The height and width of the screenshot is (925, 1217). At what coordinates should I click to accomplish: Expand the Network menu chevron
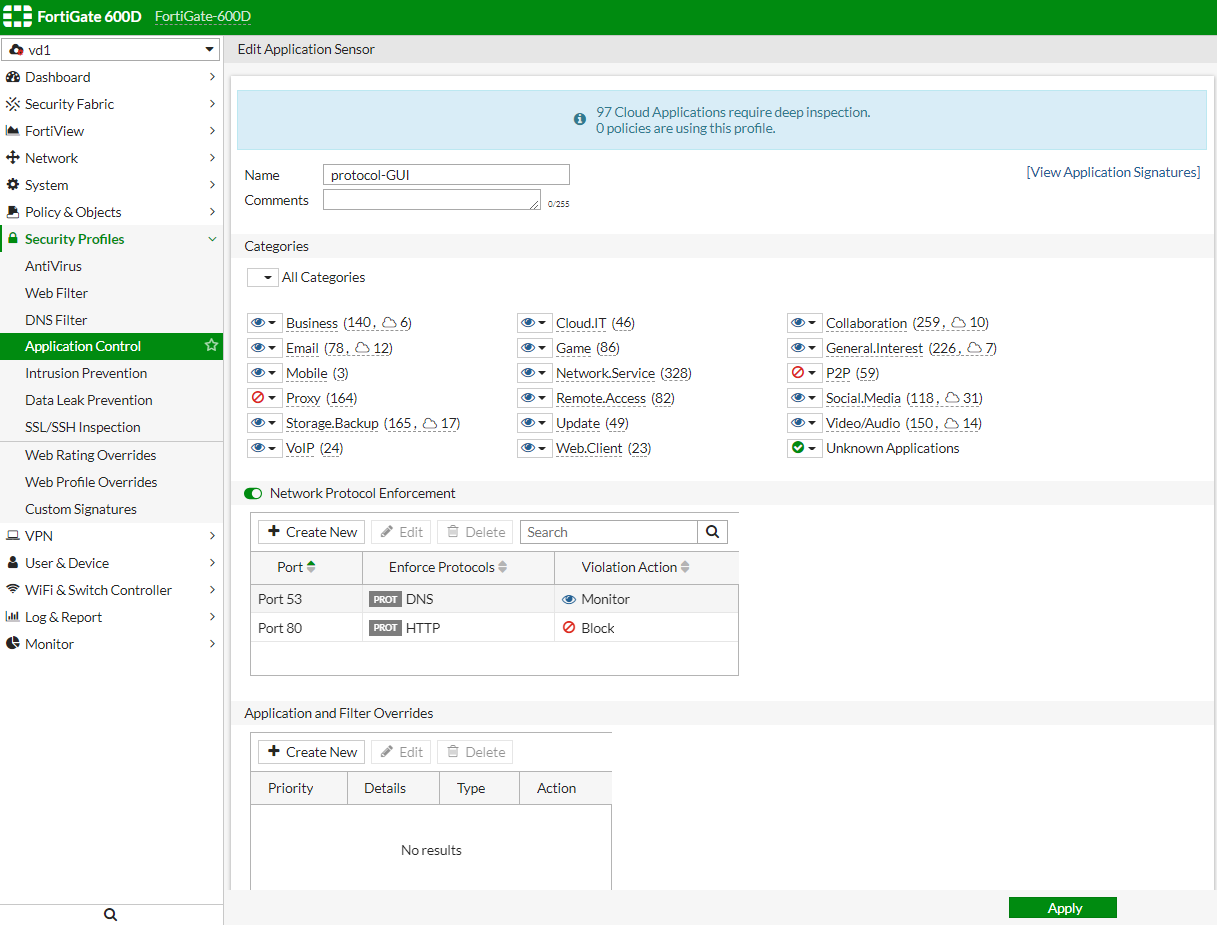coord(212,158)
